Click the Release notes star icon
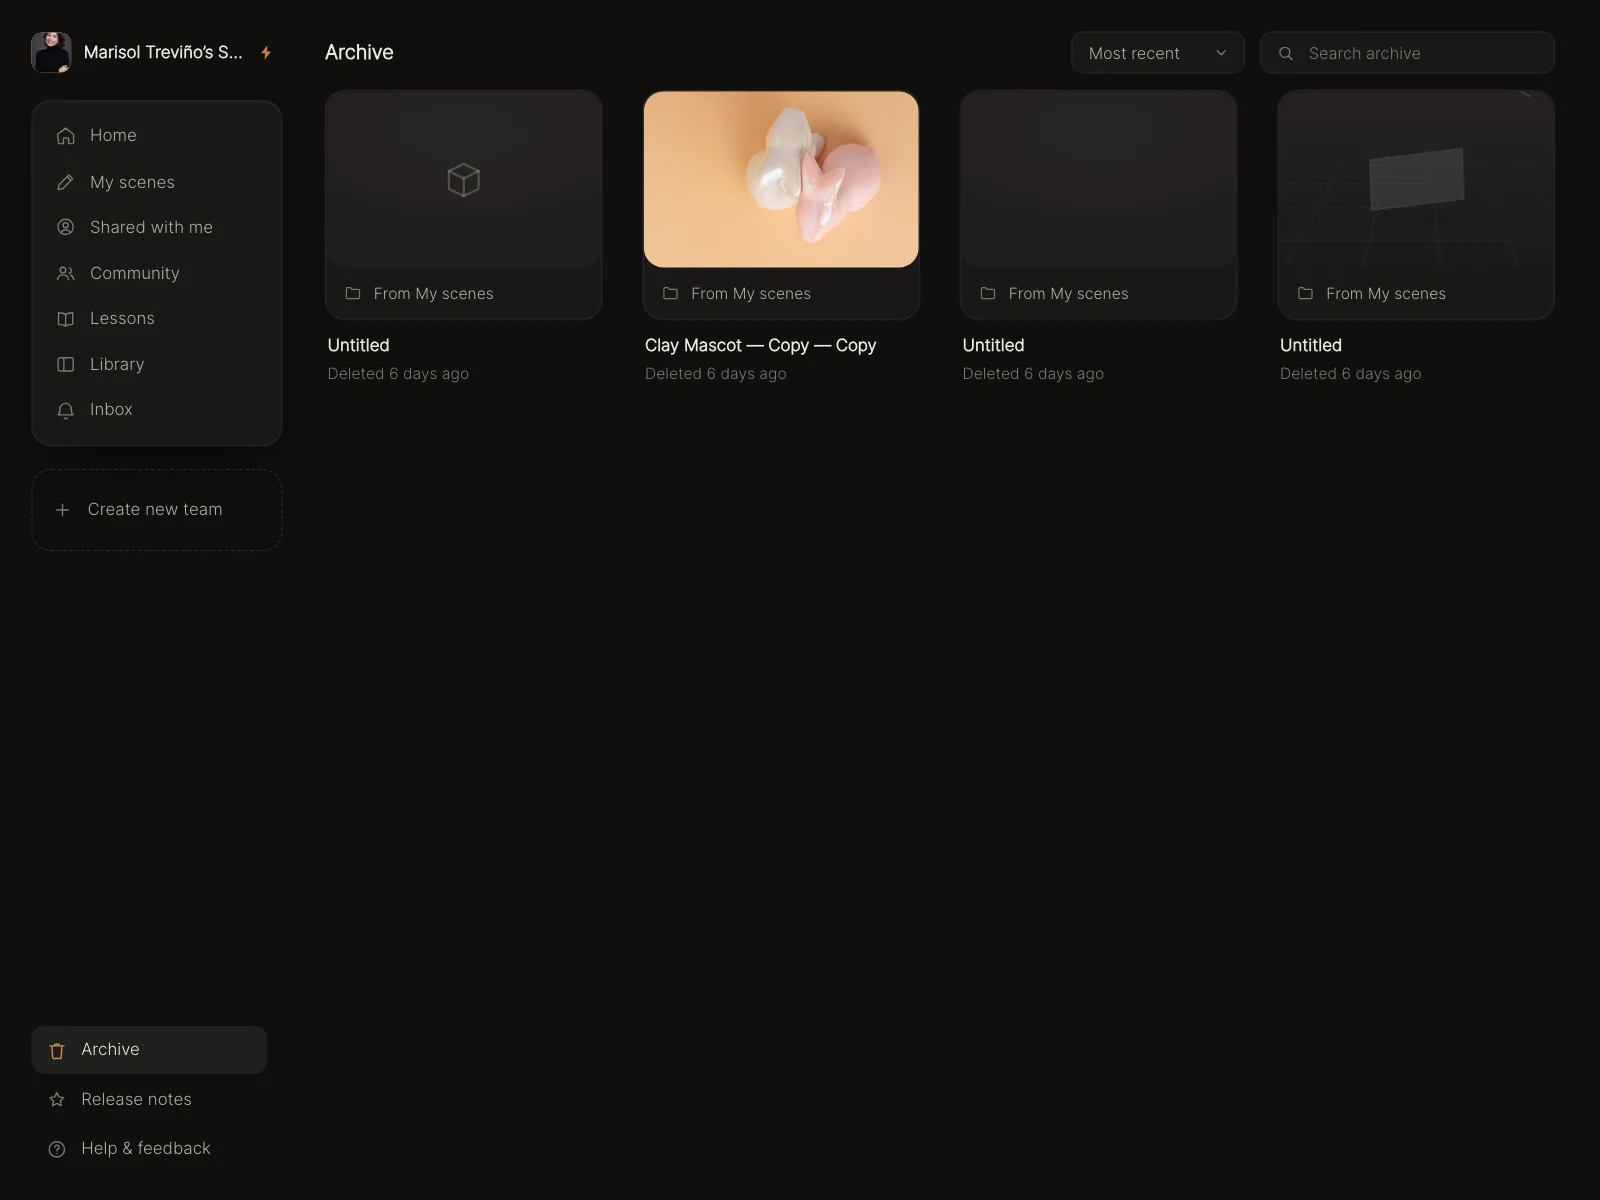The width and height of the screenshot is (1600, 1200). tap(57, 1099)
